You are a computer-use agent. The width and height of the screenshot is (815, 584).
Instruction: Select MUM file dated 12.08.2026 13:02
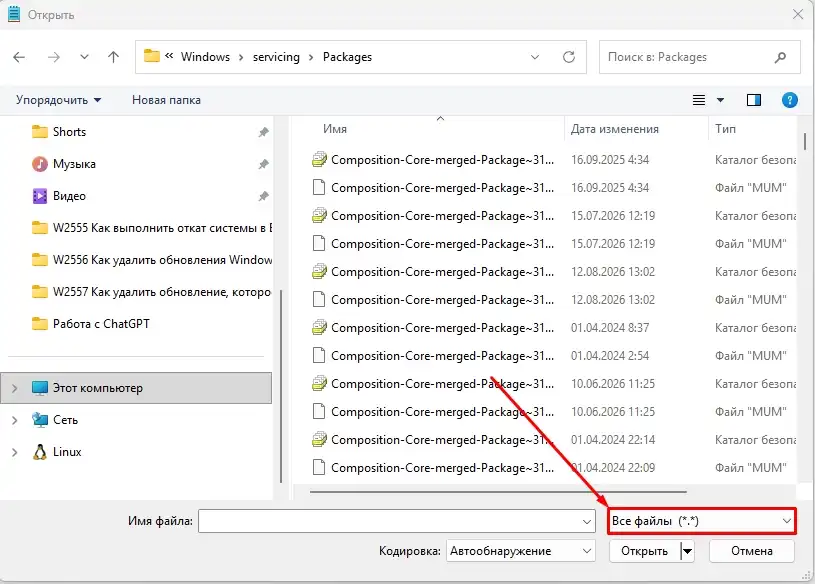pyautogui.click(x=554, y=300)
